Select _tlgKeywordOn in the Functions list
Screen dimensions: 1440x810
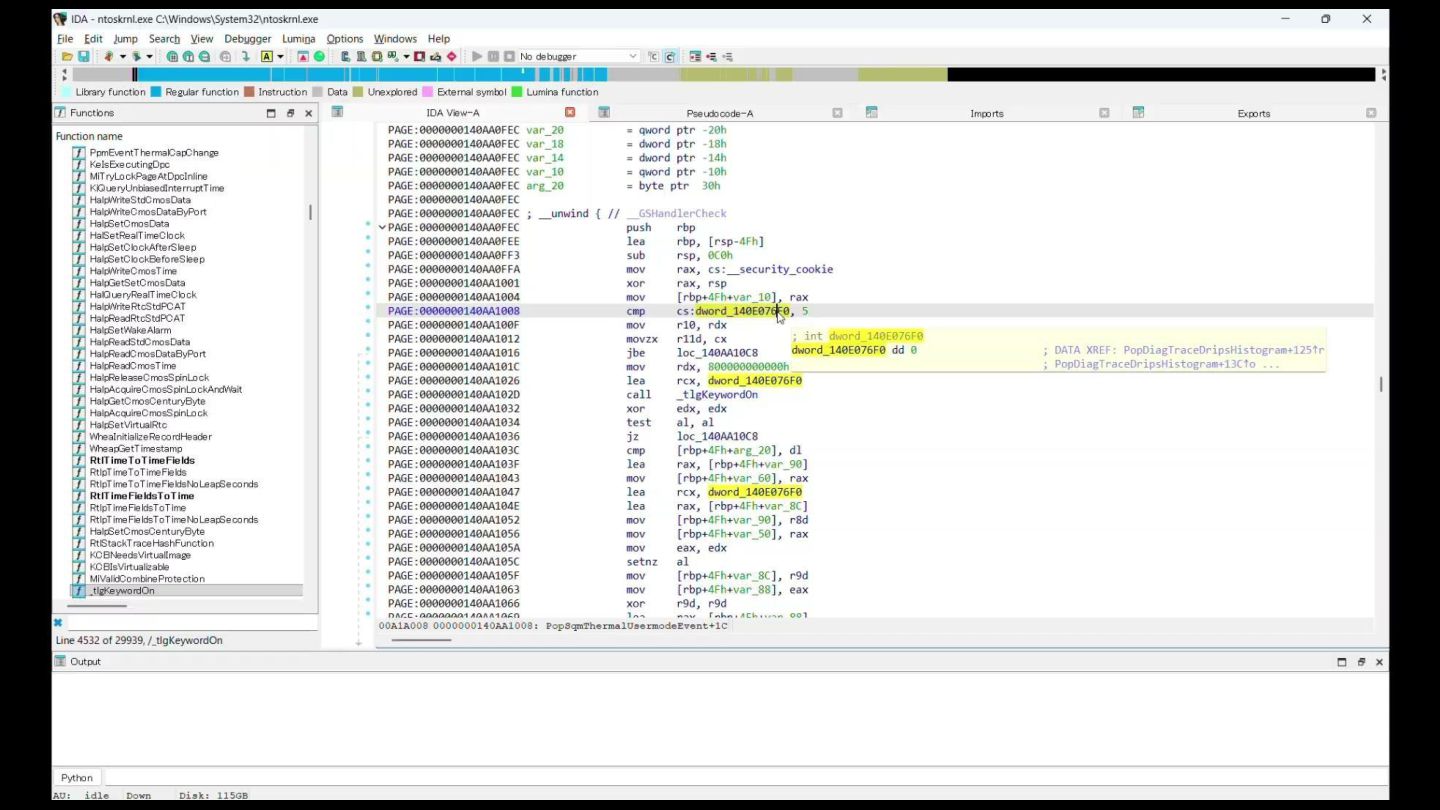tap(122, 591)
